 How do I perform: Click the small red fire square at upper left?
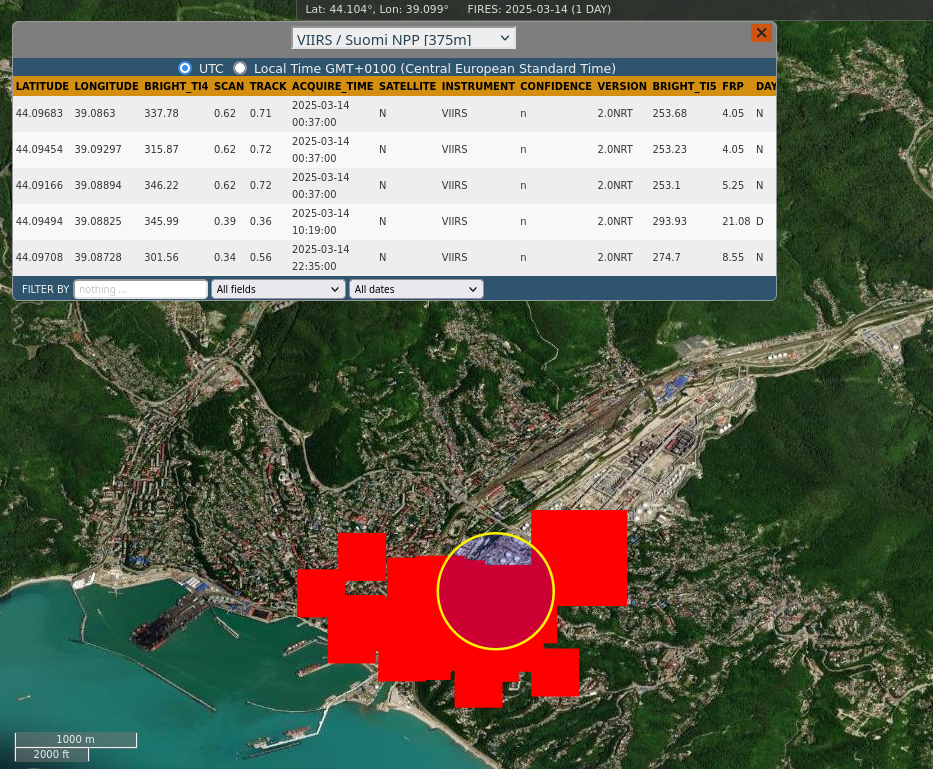pyautogui.click(x=361, y=554)
